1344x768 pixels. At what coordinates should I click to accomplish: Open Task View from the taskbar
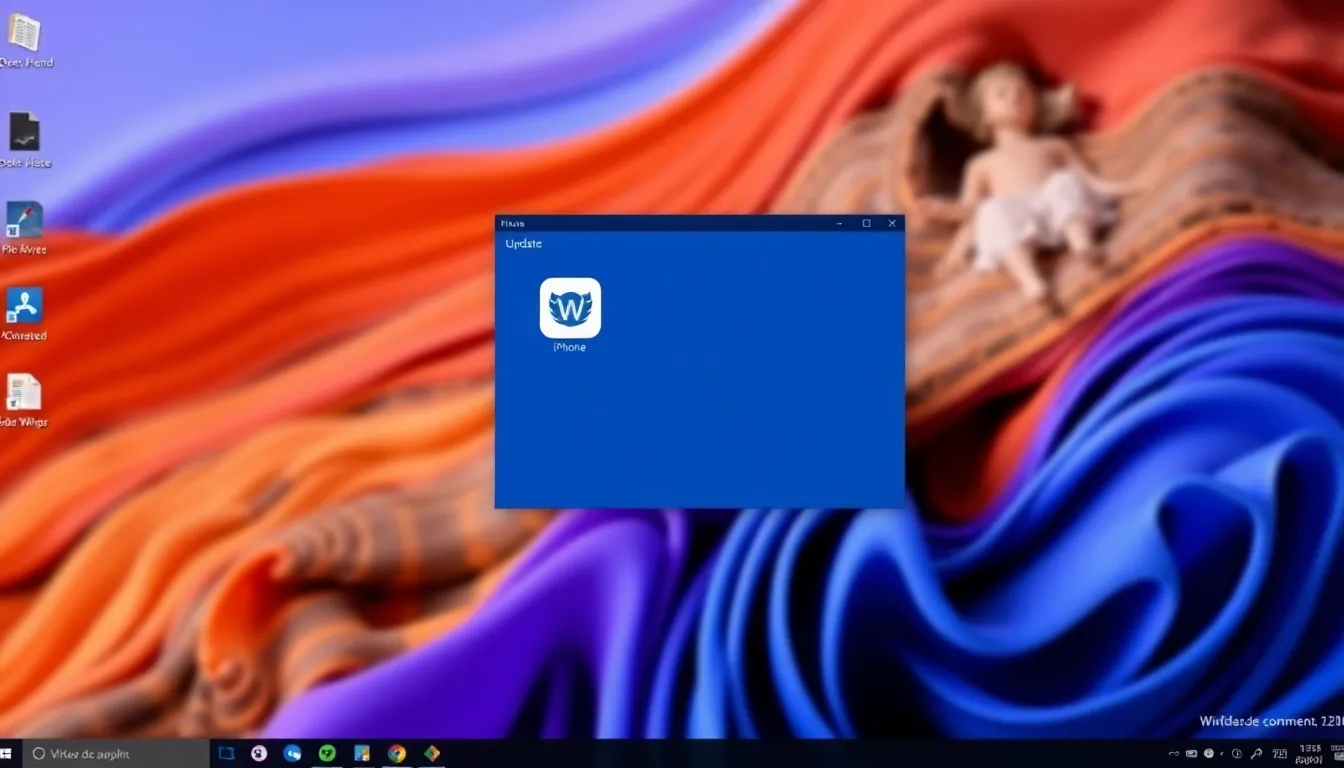point(226,753)
